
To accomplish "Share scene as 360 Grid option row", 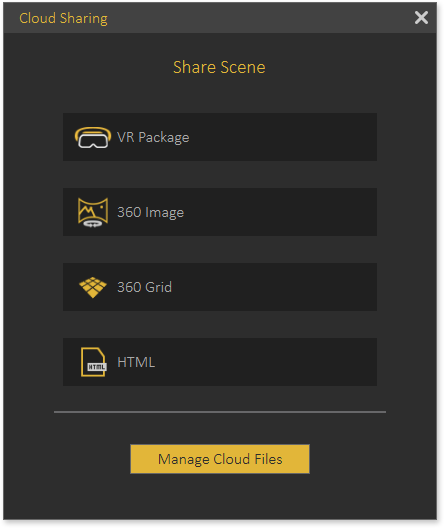I will (220, 287).
